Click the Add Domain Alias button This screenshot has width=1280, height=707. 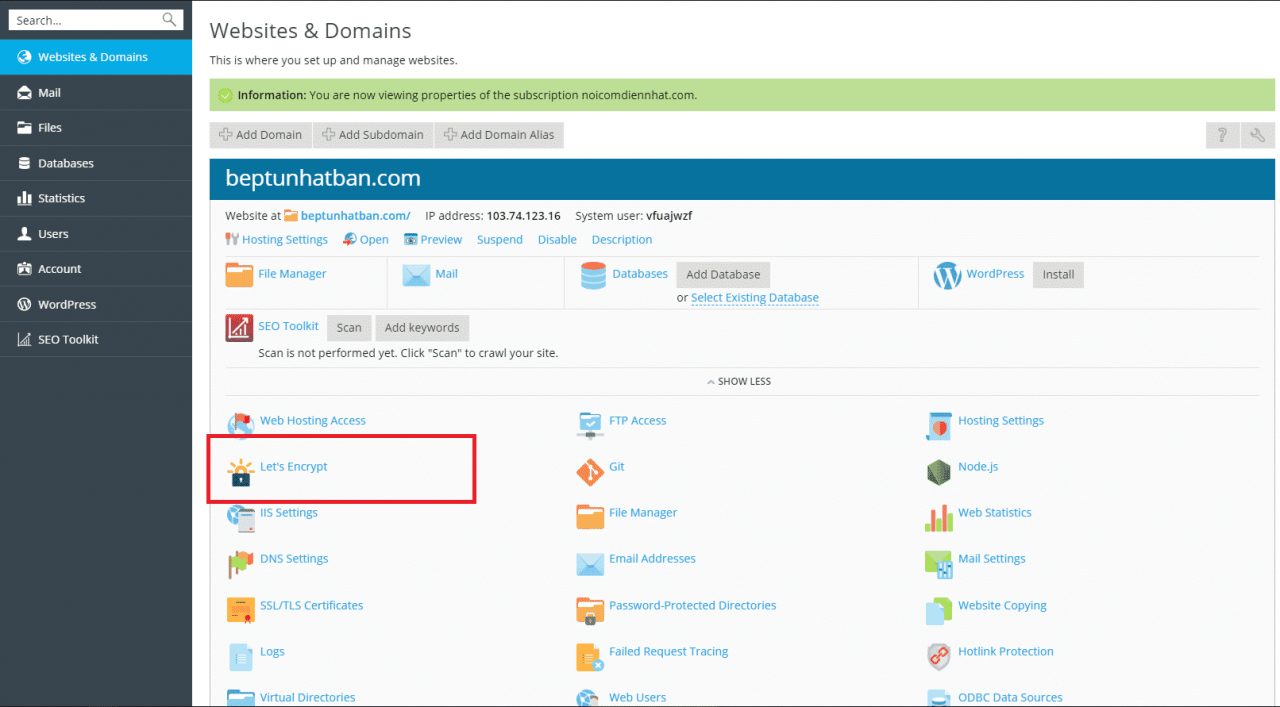click(499, 135)
